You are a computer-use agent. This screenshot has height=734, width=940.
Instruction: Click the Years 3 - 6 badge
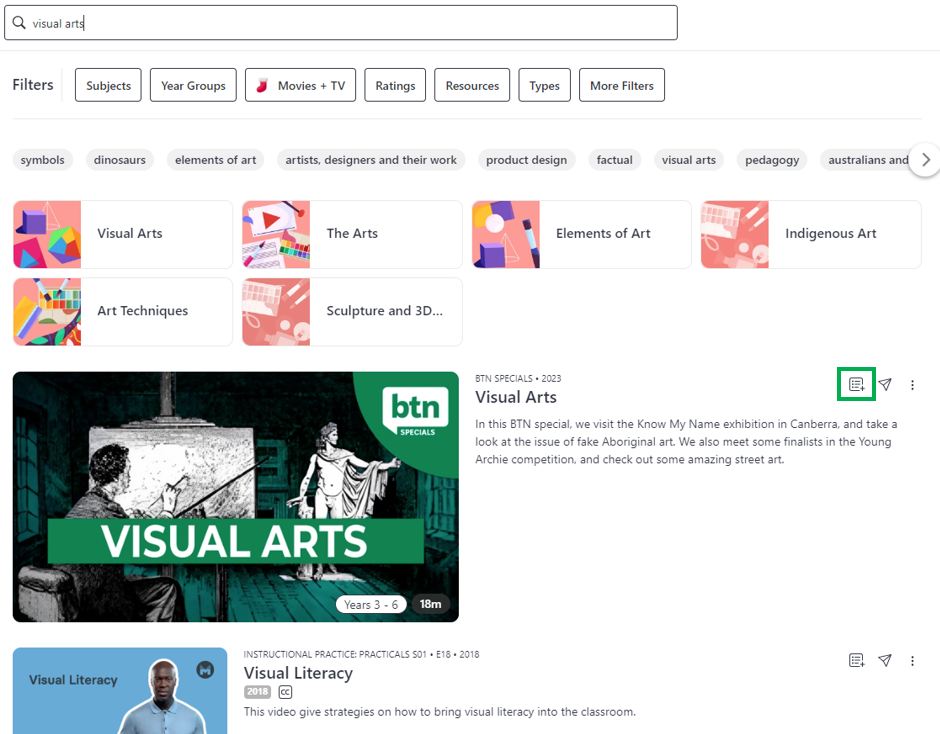371,604
